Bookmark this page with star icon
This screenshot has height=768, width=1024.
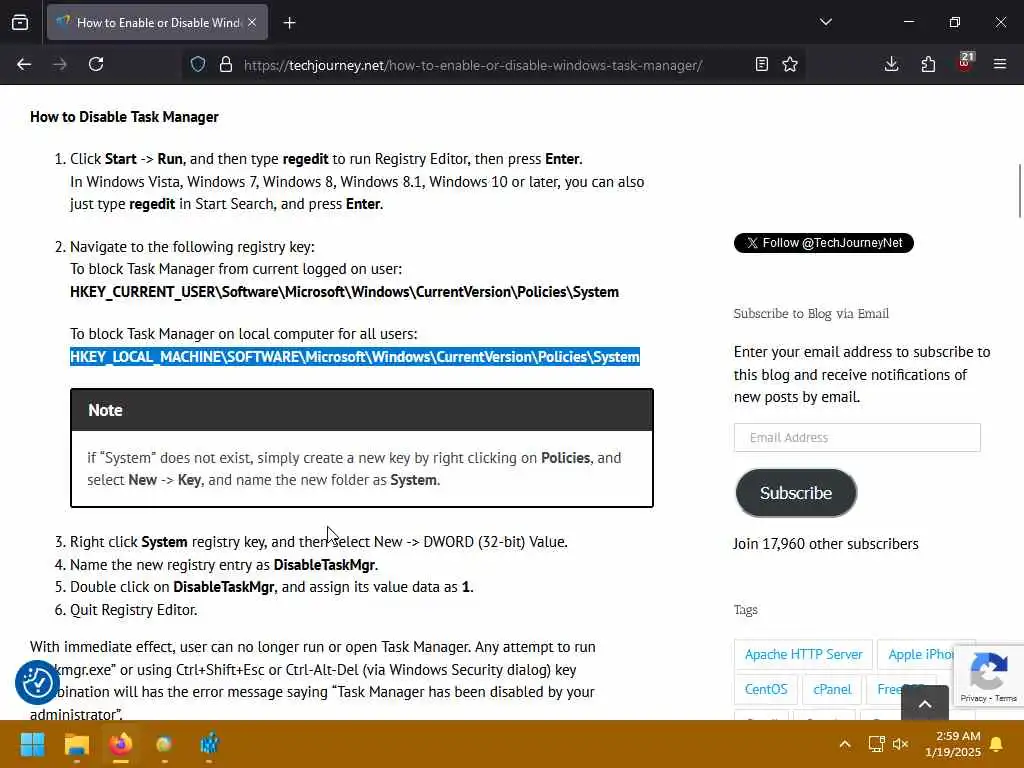pos(790,64)
